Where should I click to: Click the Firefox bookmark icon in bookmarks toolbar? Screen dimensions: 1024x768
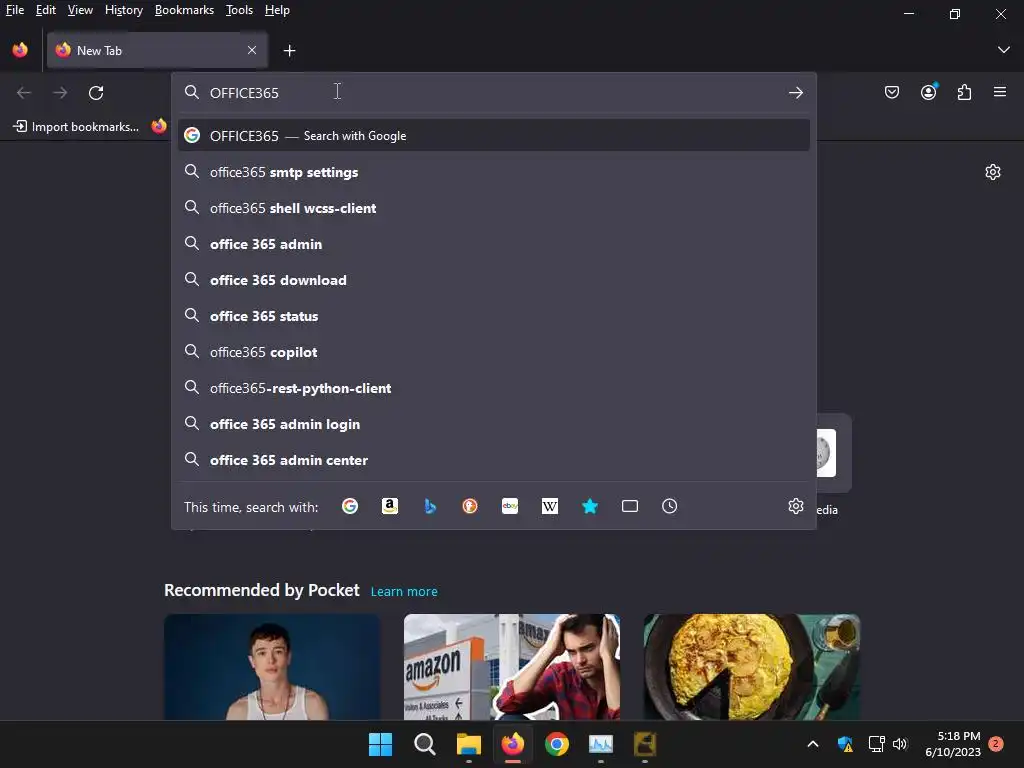point(159,126)
